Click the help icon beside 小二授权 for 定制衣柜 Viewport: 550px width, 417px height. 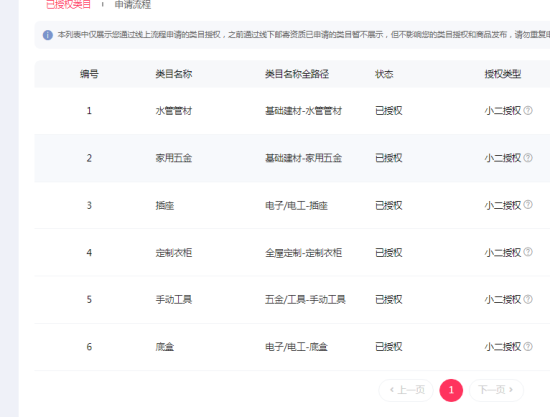pos(528,252)
